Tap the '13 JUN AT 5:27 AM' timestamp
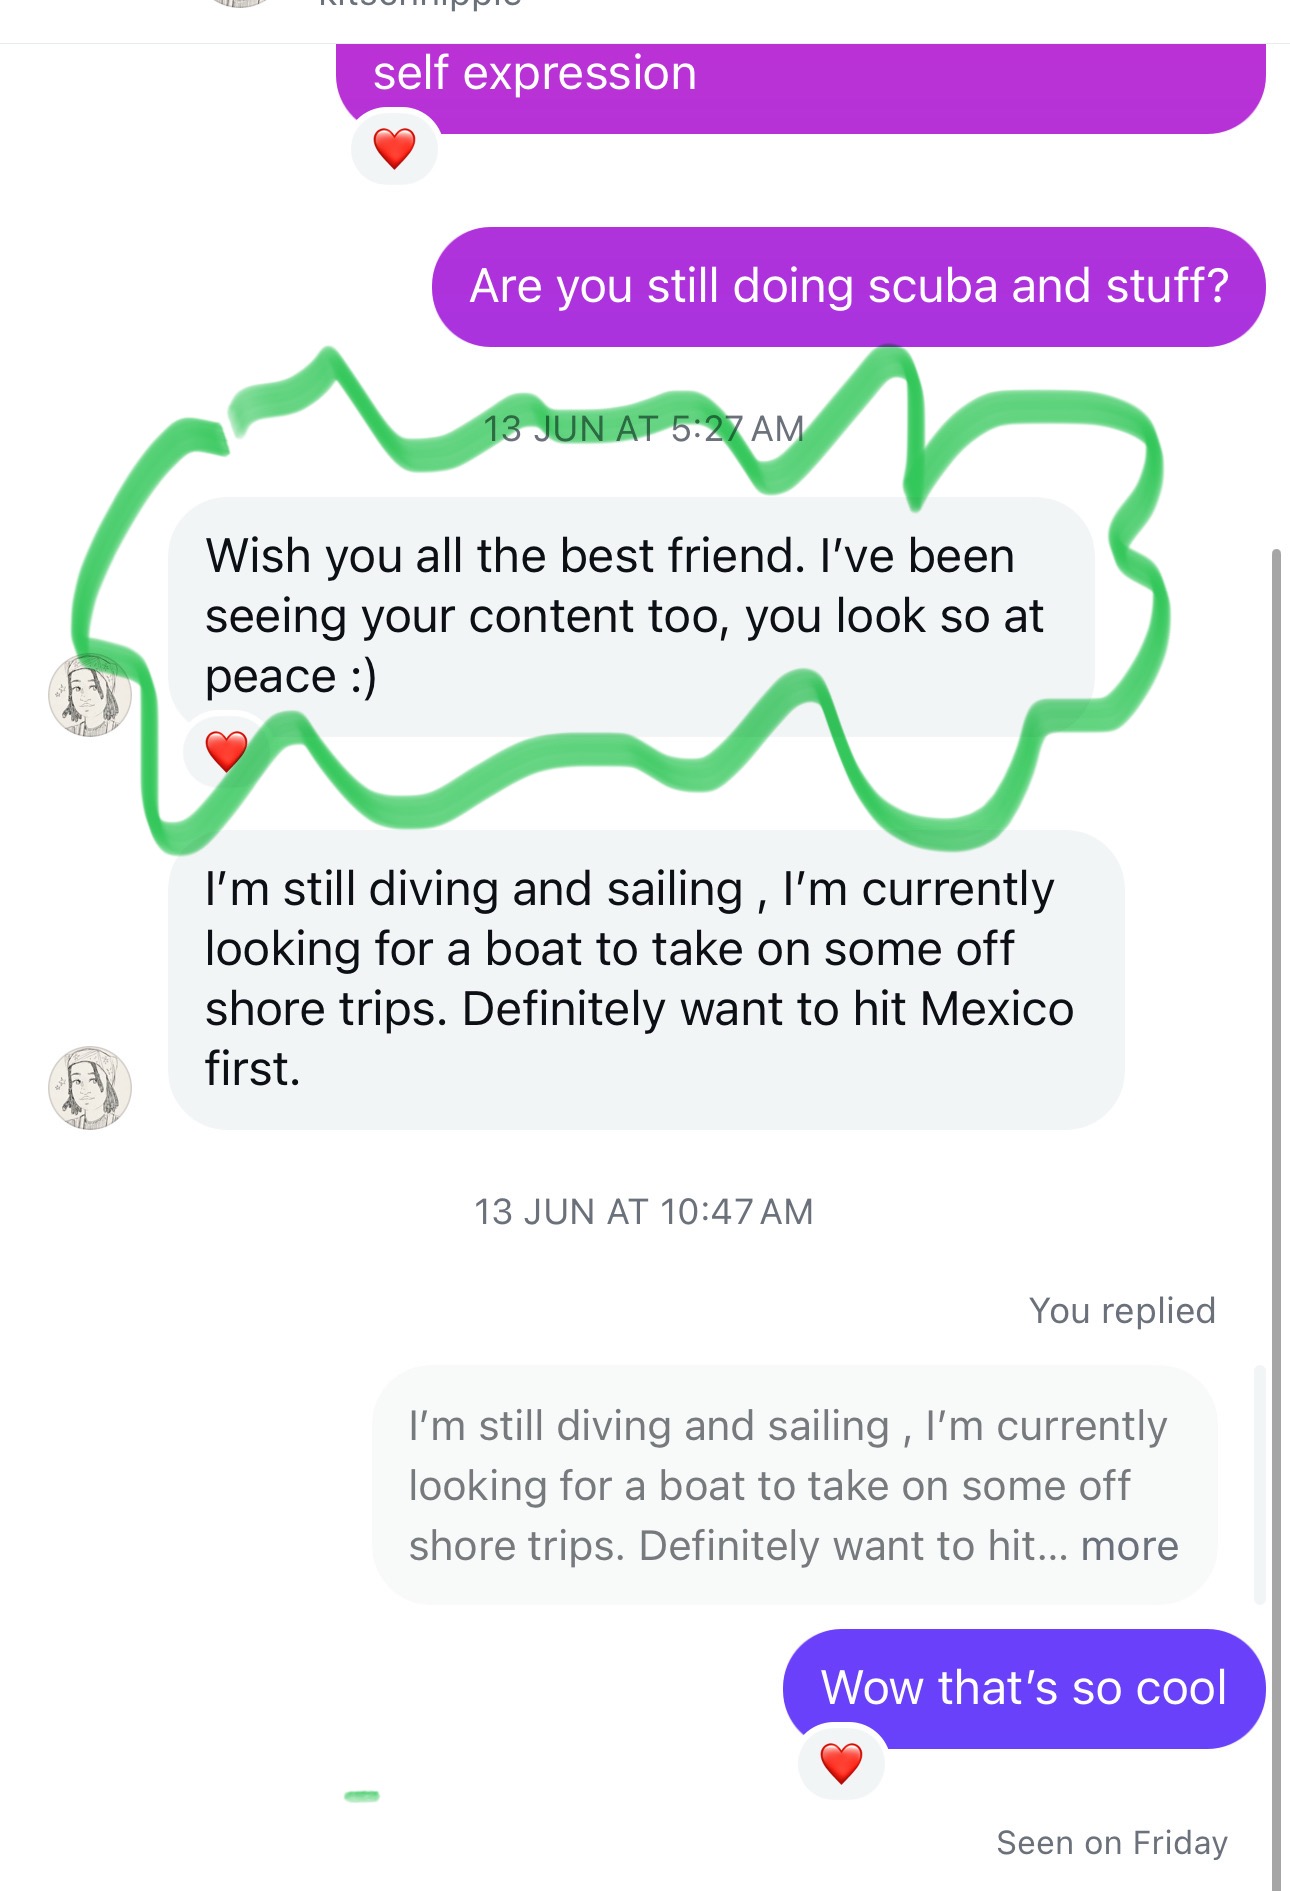The image size is (1290, 1891). (x=643, y=429)
